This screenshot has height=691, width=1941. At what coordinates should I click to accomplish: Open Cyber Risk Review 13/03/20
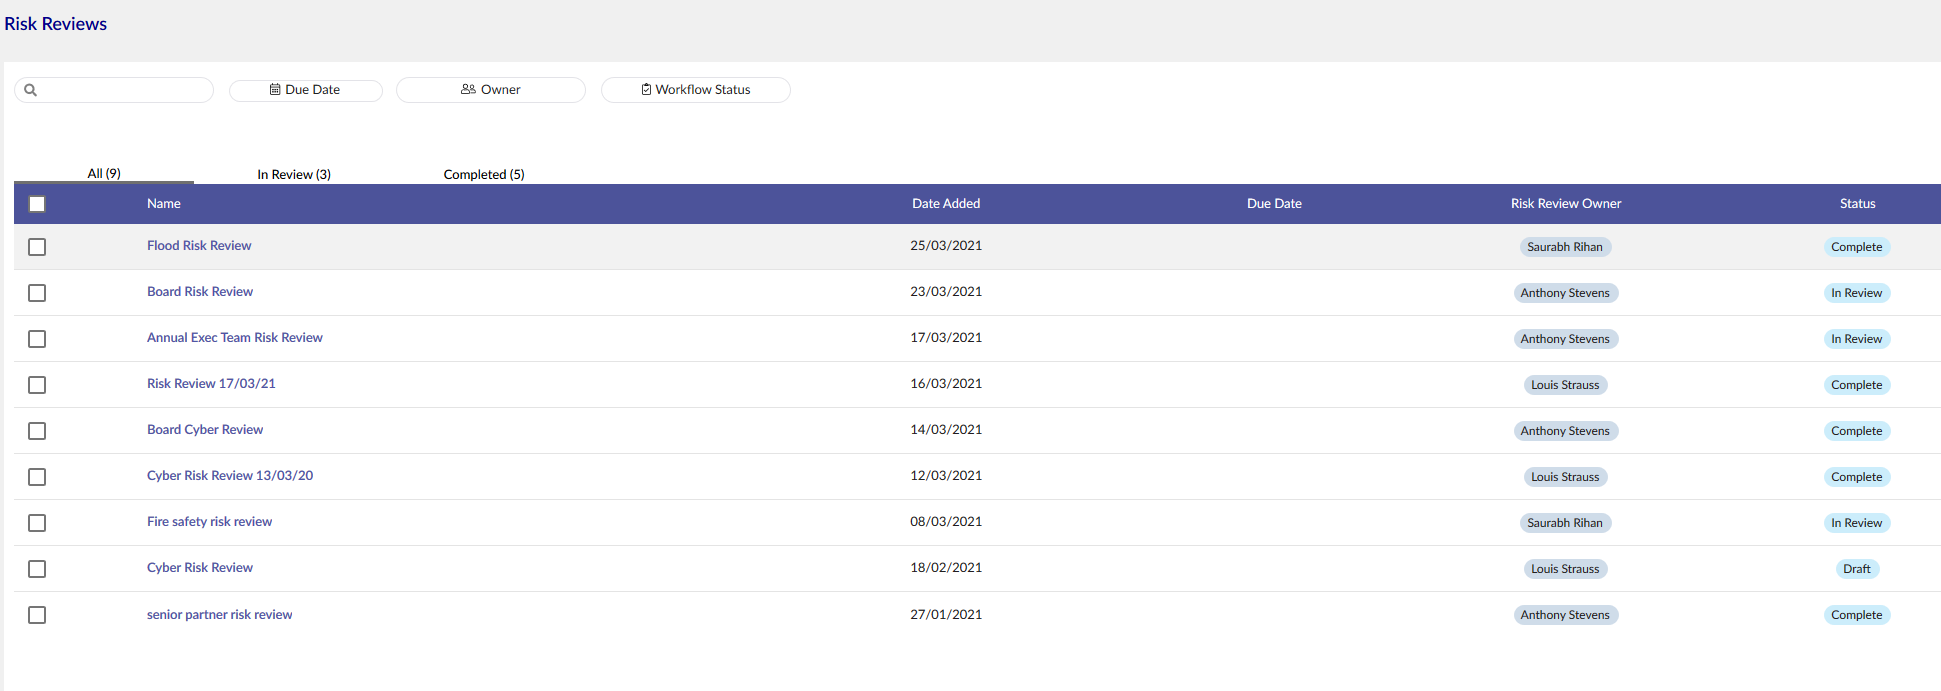point(230,476)
